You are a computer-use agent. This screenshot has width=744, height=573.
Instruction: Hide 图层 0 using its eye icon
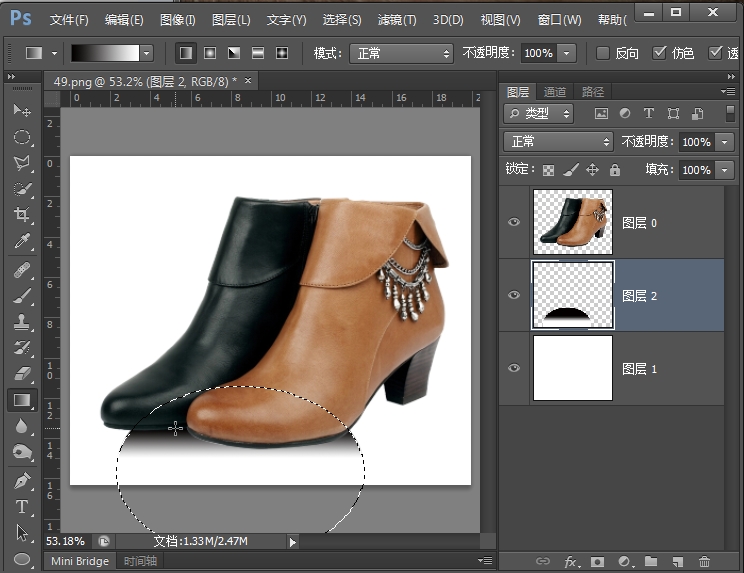tap(514, 222)
